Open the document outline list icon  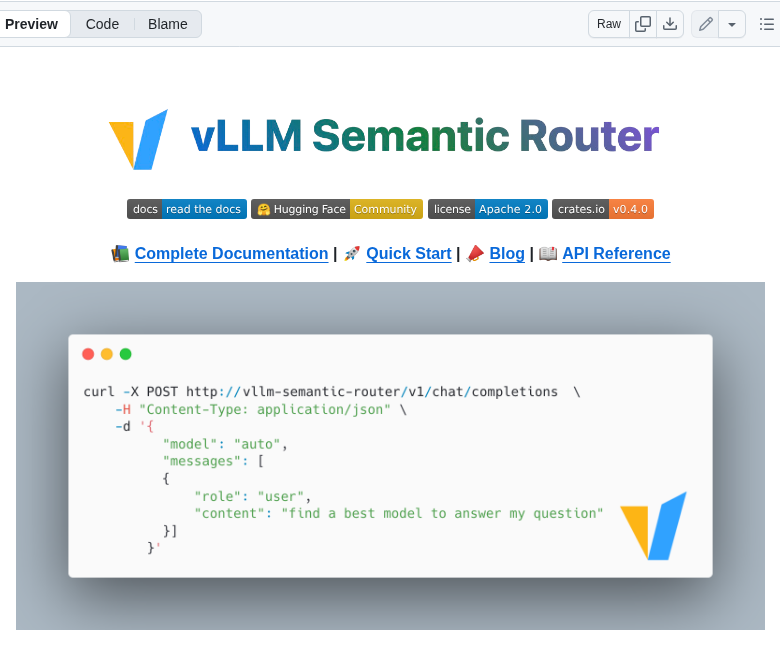[767, 24]
